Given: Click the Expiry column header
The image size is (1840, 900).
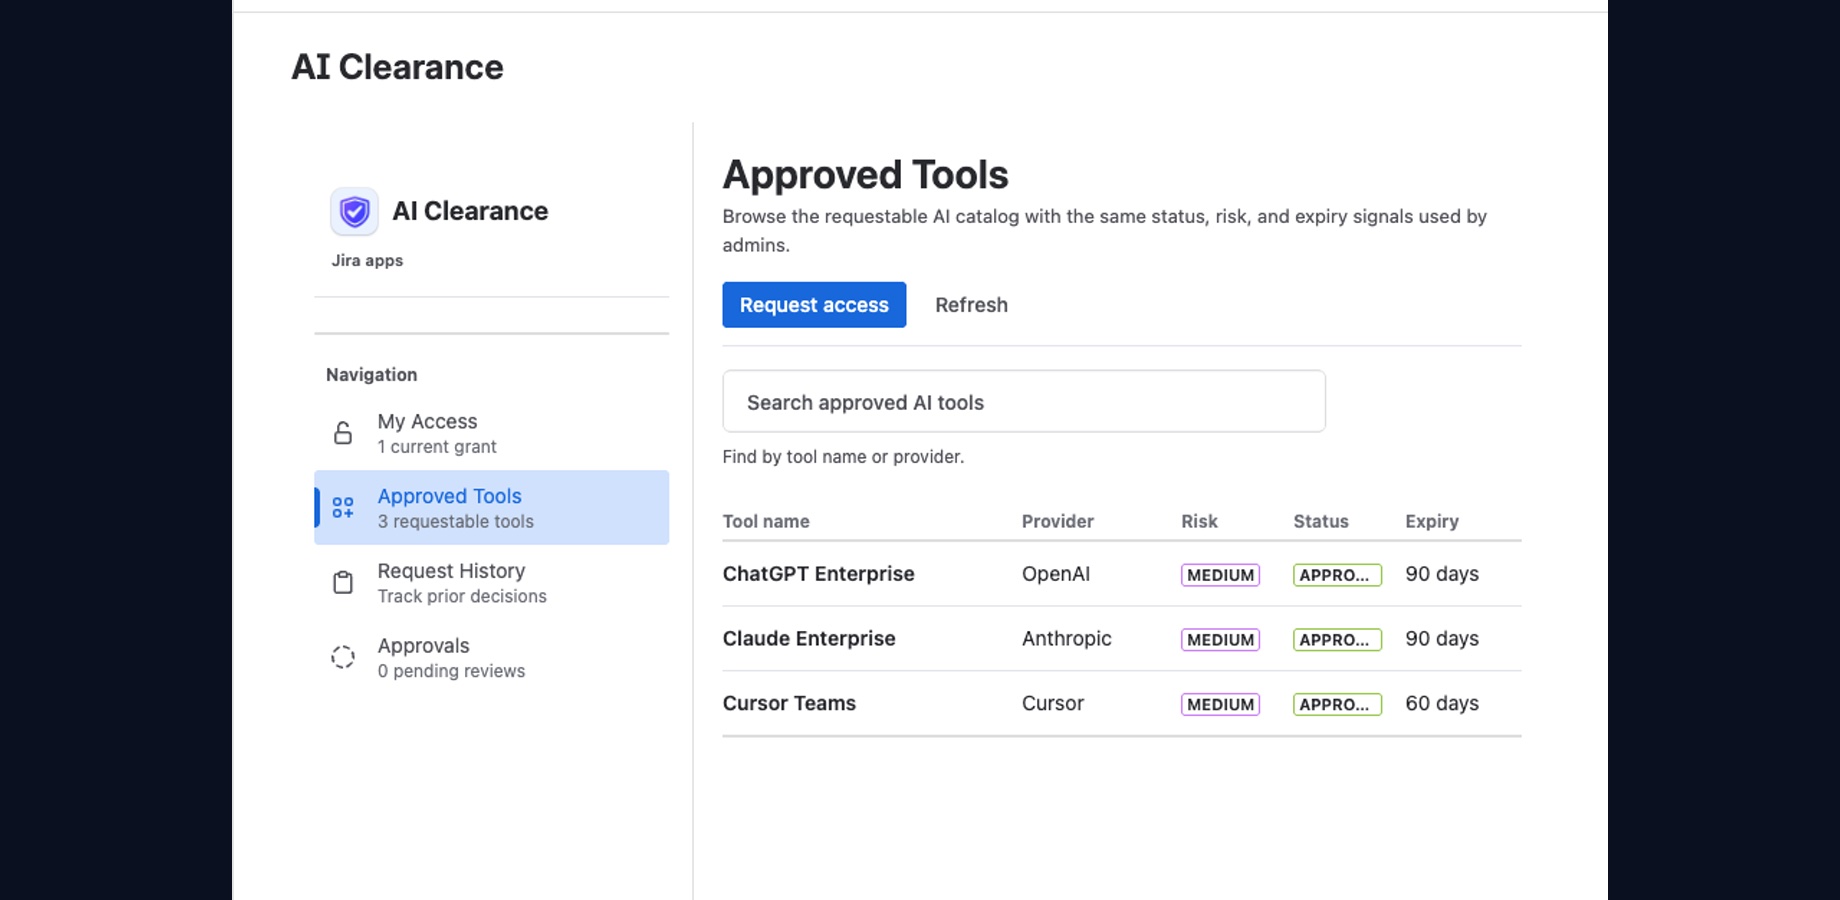Looking at the screenshot, I should pos(1432,521).
